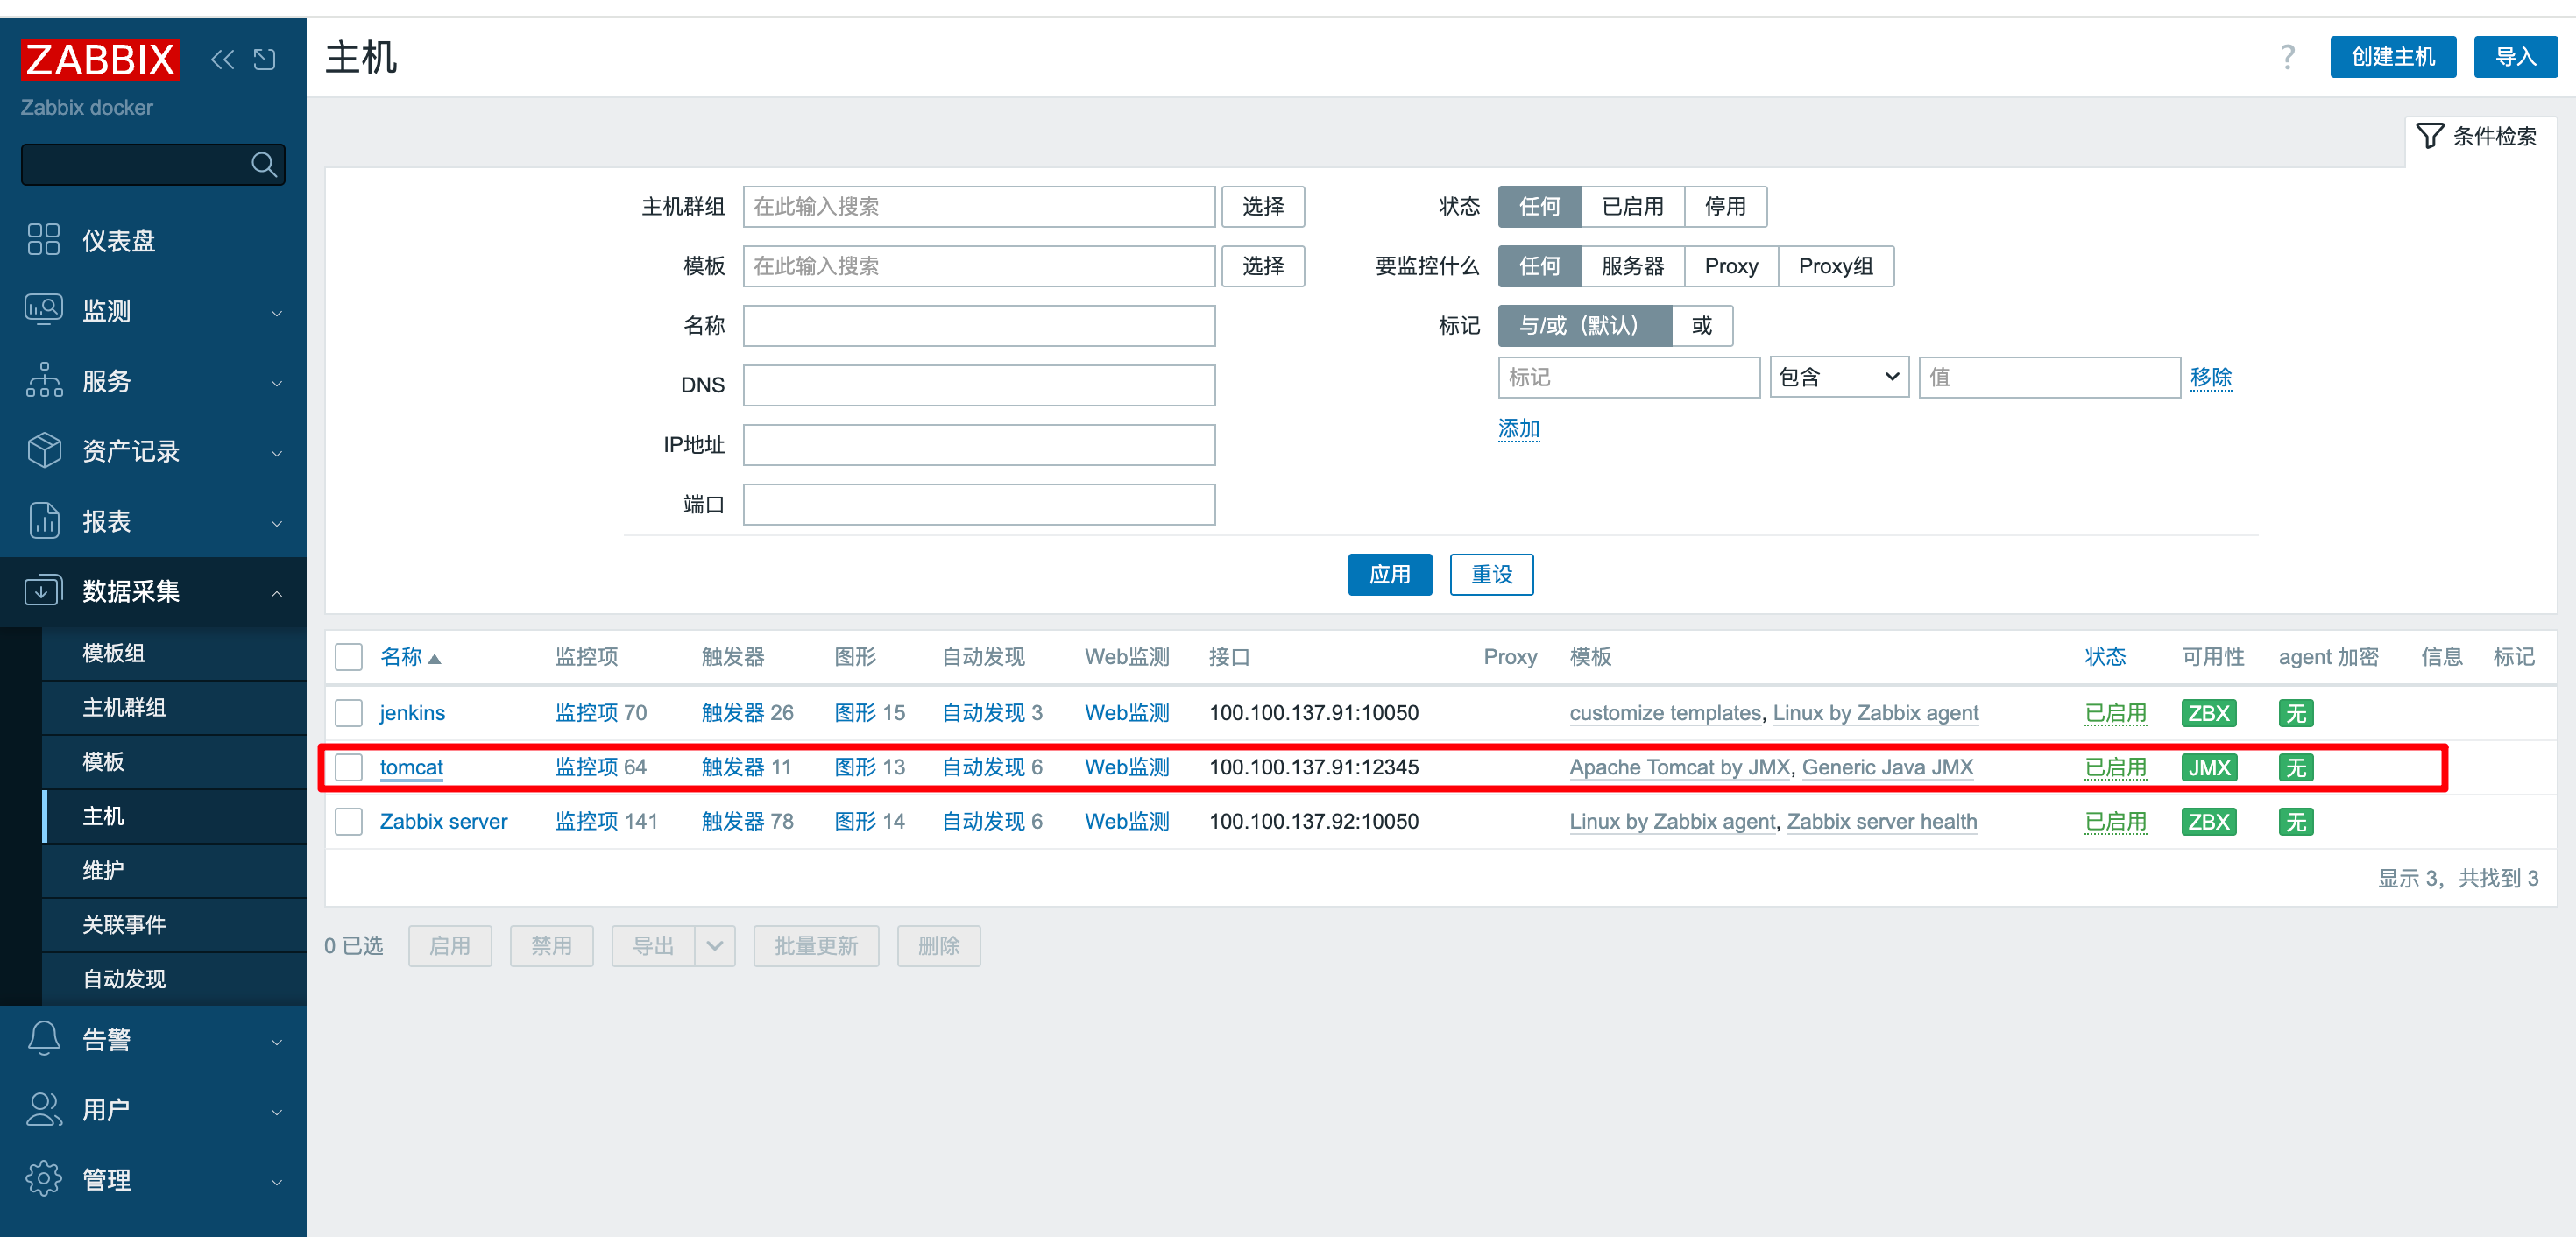This screenshot has height=1237, width=2576.
Task: Collapse the sidebar with double-chevron icon
Action: [x=222, y=60]
